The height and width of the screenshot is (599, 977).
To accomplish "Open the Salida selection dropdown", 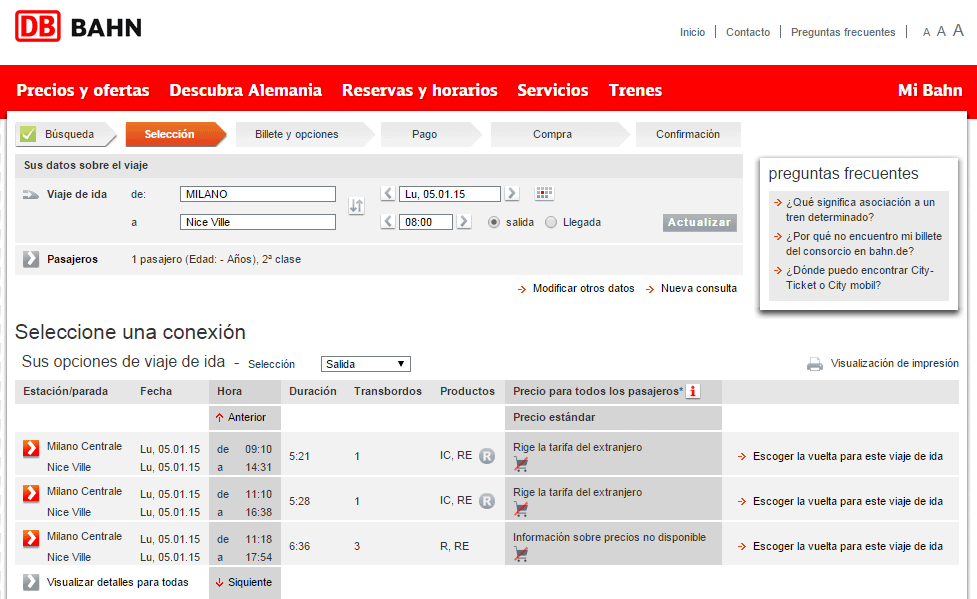I will [x=366, y=364].
